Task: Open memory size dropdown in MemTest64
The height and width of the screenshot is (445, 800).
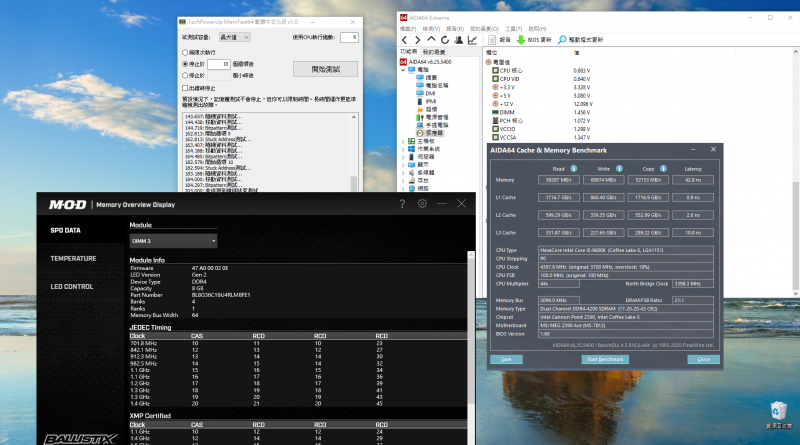Action: click(235, 37)
